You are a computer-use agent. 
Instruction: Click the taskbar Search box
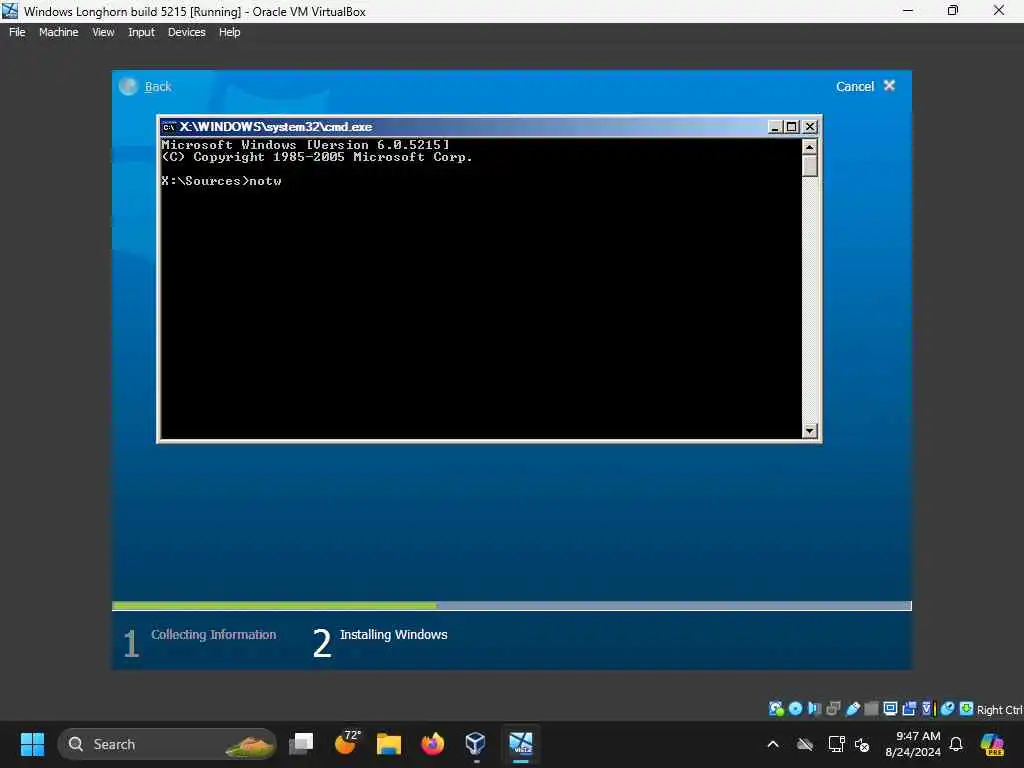[x=167, y=744]
